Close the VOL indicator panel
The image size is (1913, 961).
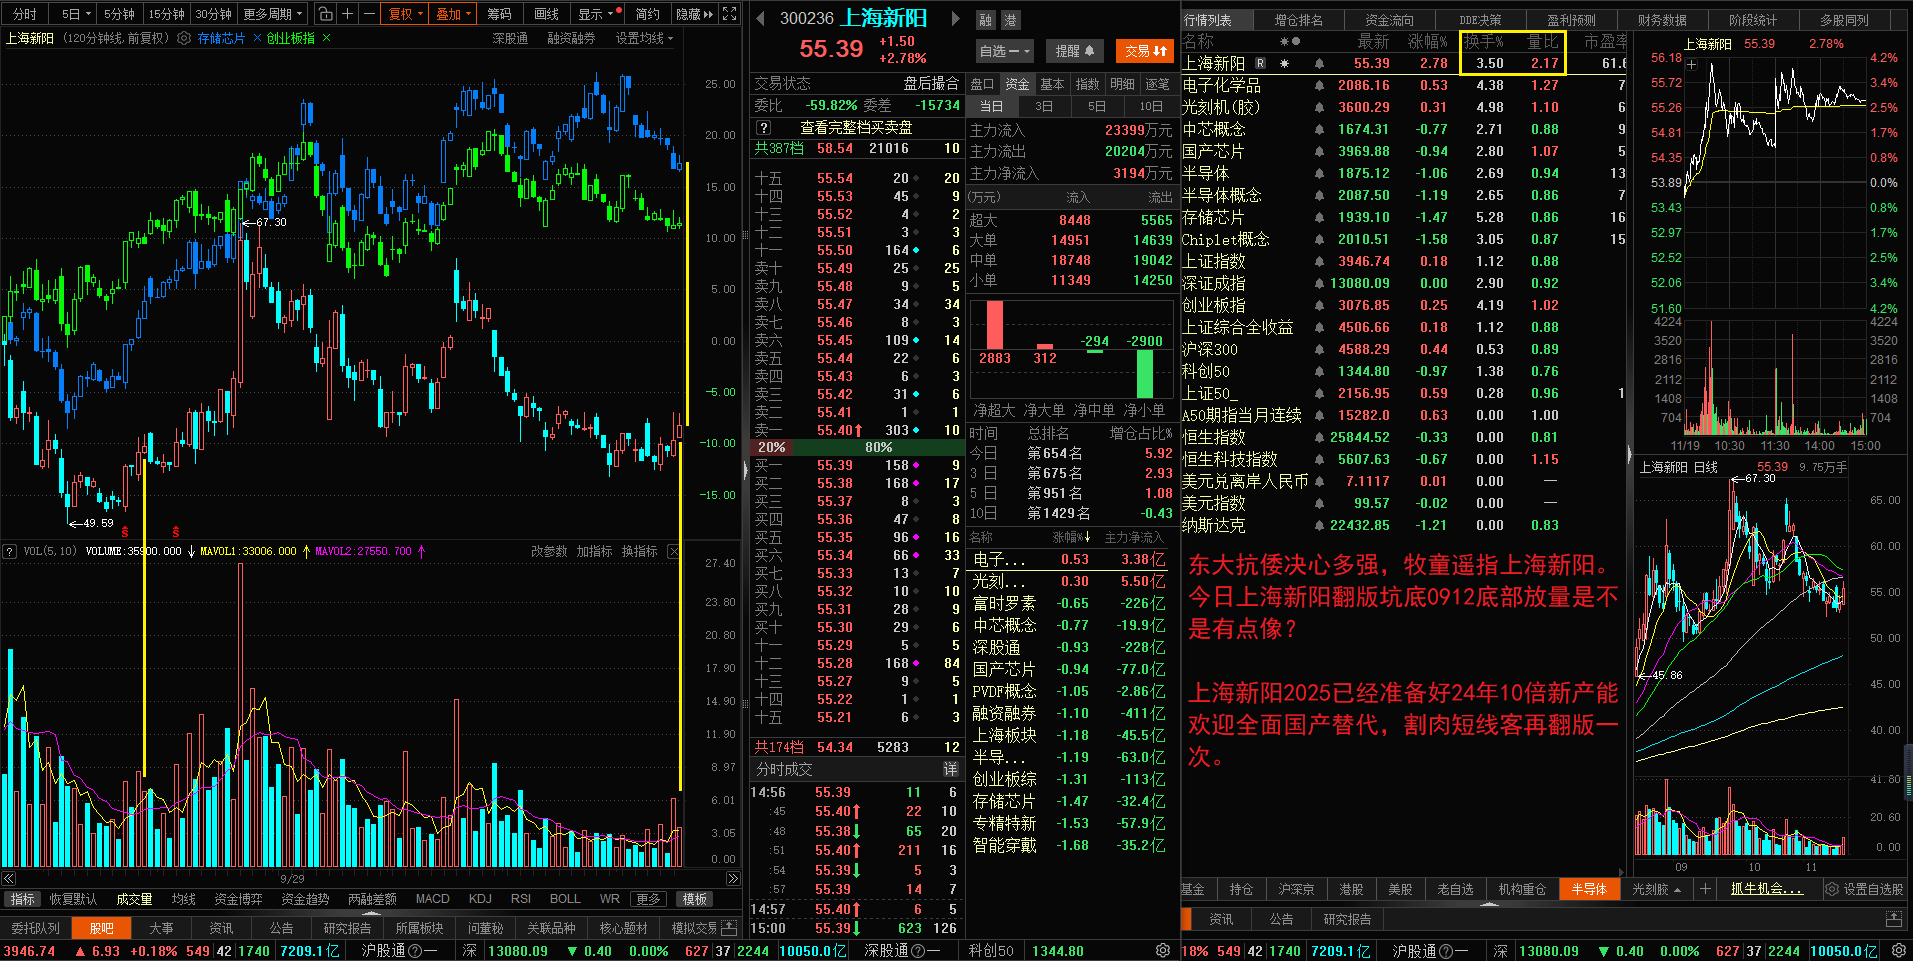[x=674, y=551]
